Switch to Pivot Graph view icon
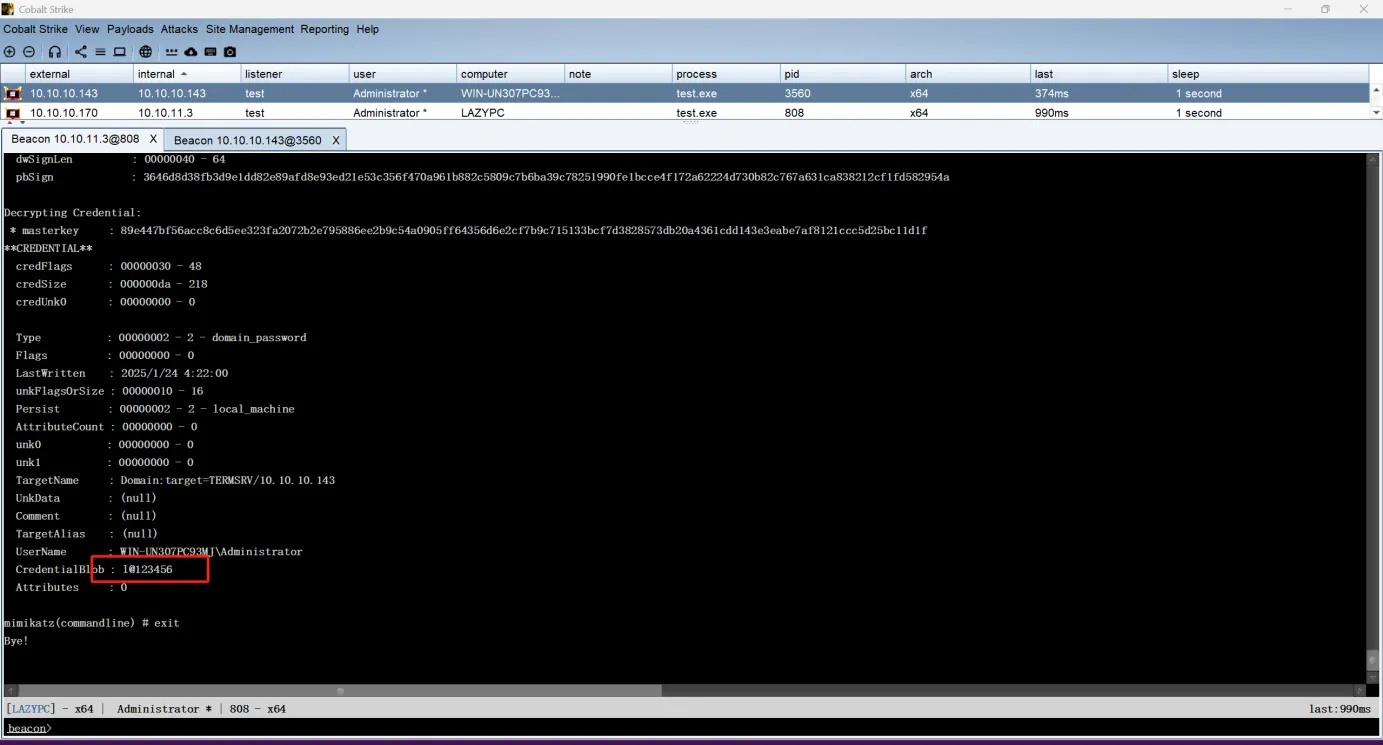 [81, 52]
